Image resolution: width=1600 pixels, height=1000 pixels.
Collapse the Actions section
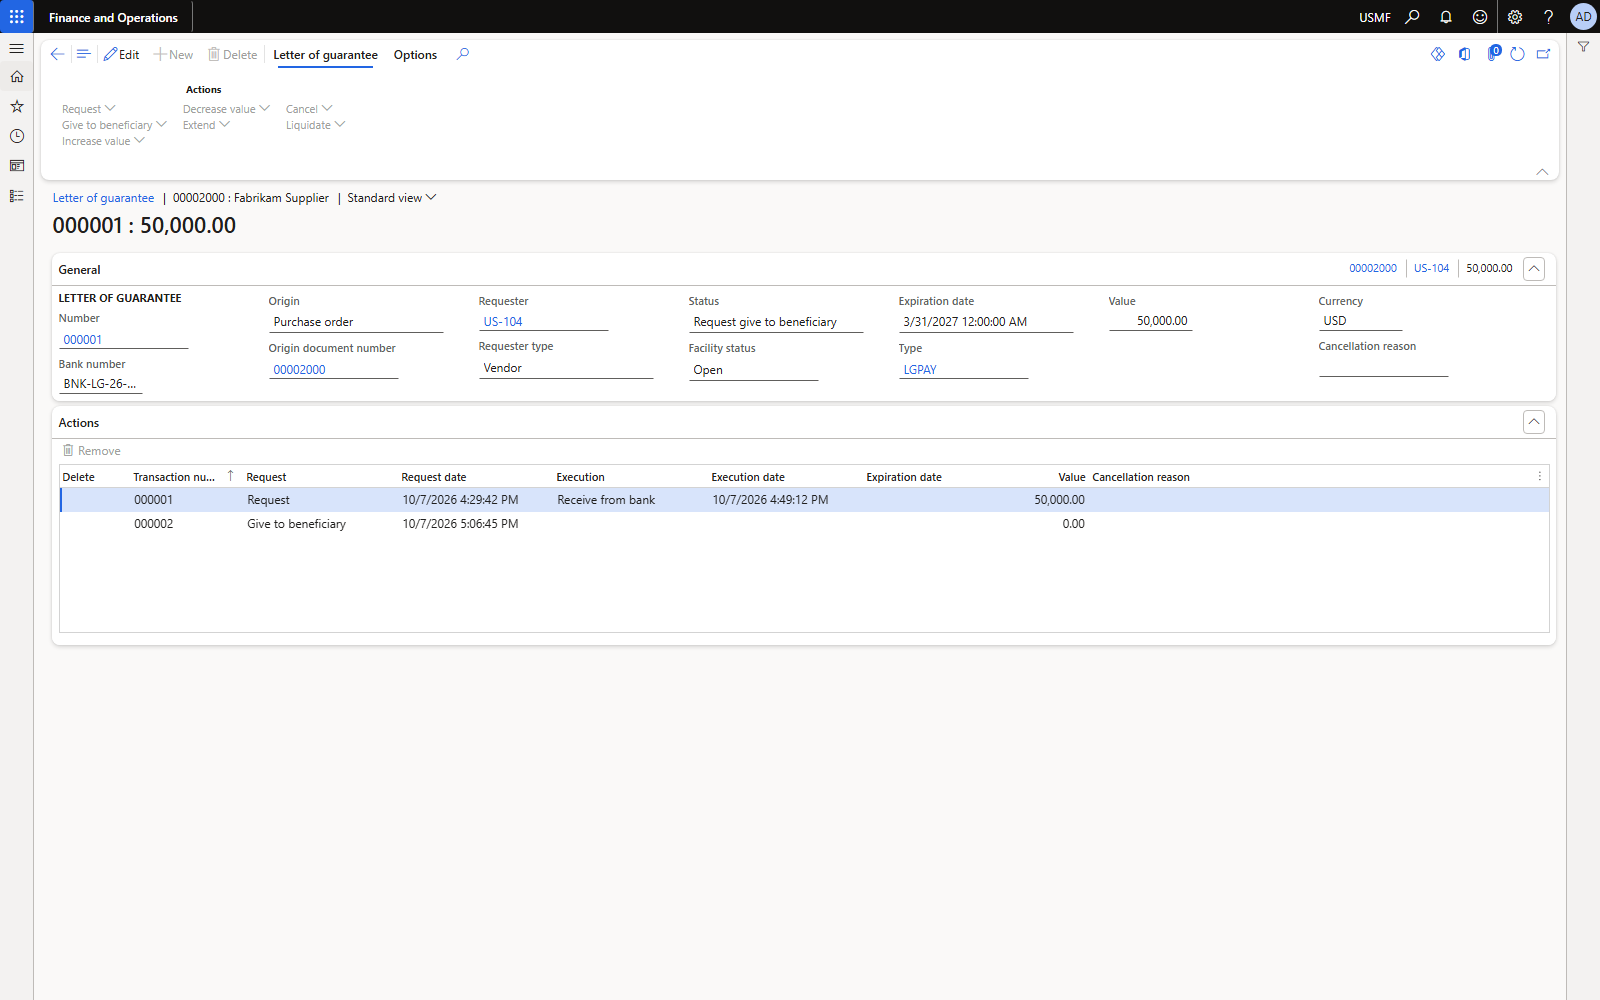click(x=1534, y=422)
